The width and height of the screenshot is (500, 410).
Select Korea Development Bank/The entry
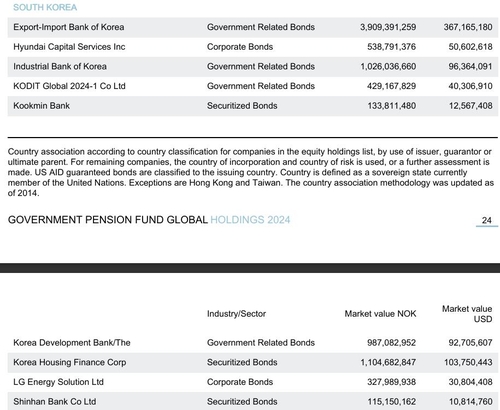[x=72, y=343]
